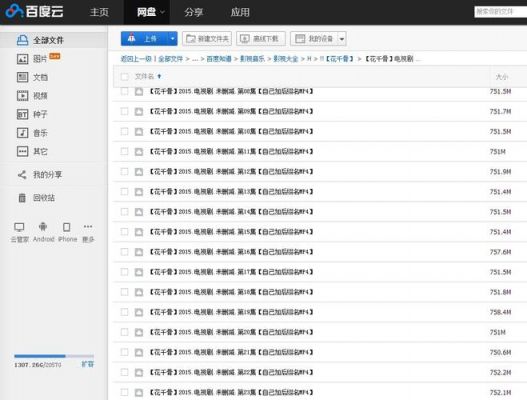527x400 pixels.
Task: Check the box for episode 第13集
Action: (x=125, y=192)
